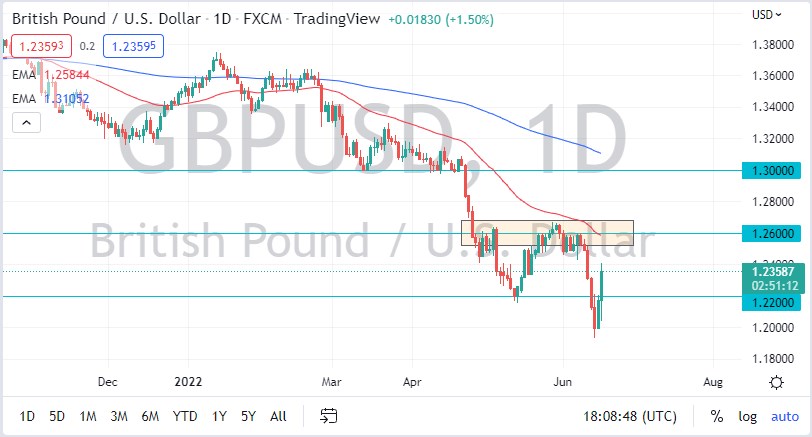Screen dimensions: 812x437
Task: Show the 5Y time range
Action: 248,416
